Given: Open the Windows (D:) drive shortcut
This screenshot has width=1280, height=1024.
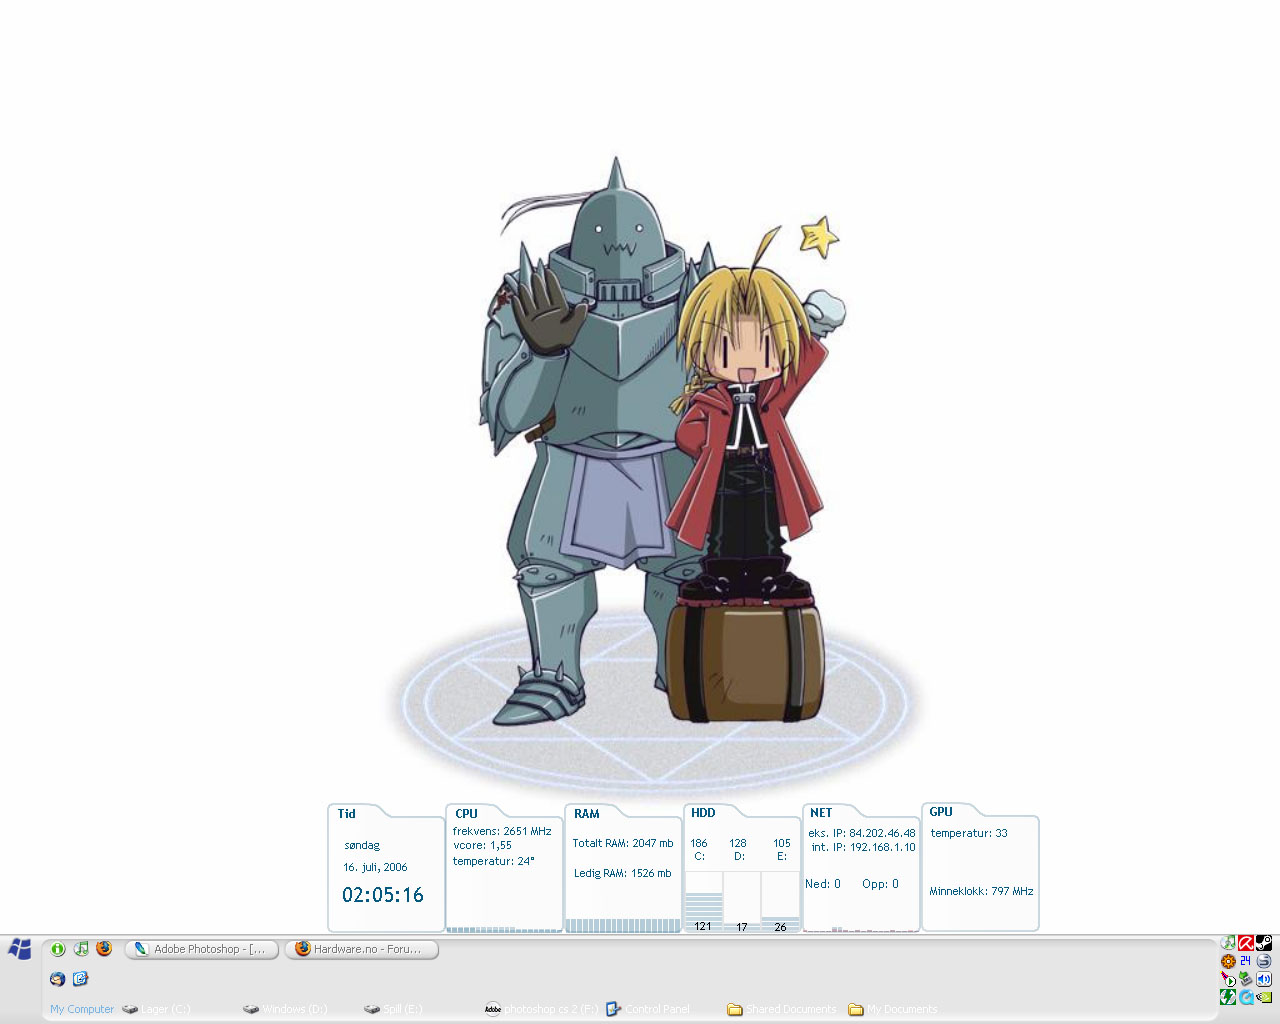Looking at the screenshot, I should coord(285,1009).
